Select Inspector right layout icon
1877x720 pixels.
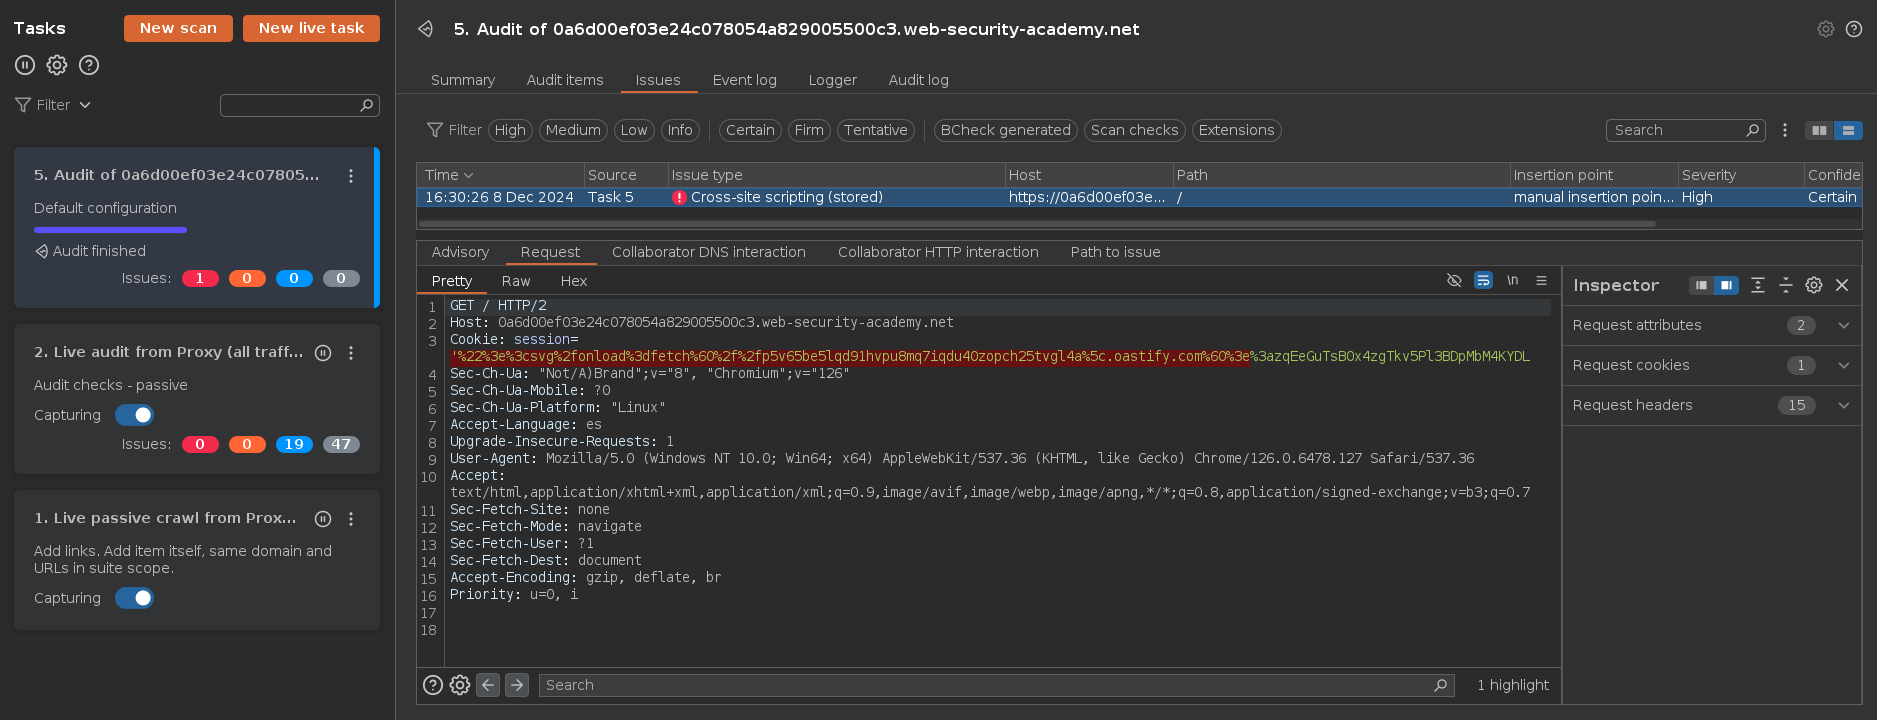1726,285
